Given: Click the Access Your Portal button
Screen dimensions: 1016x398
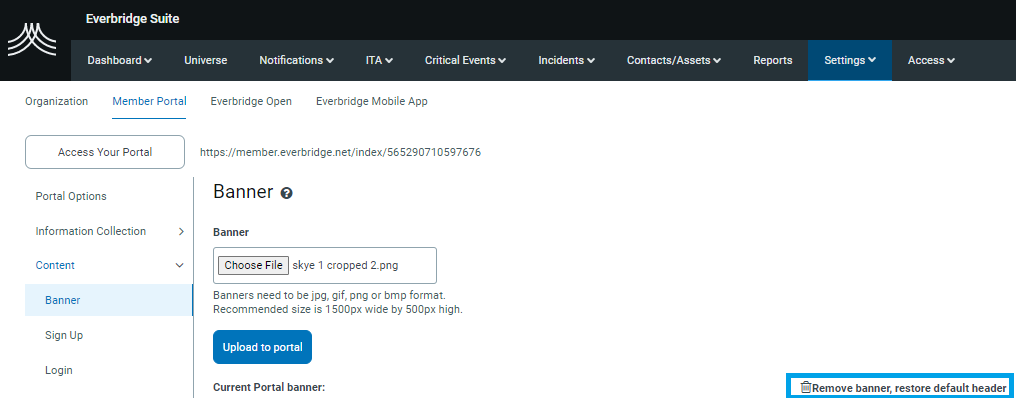Looking at the screenshot, I should [x=105, y=152].
